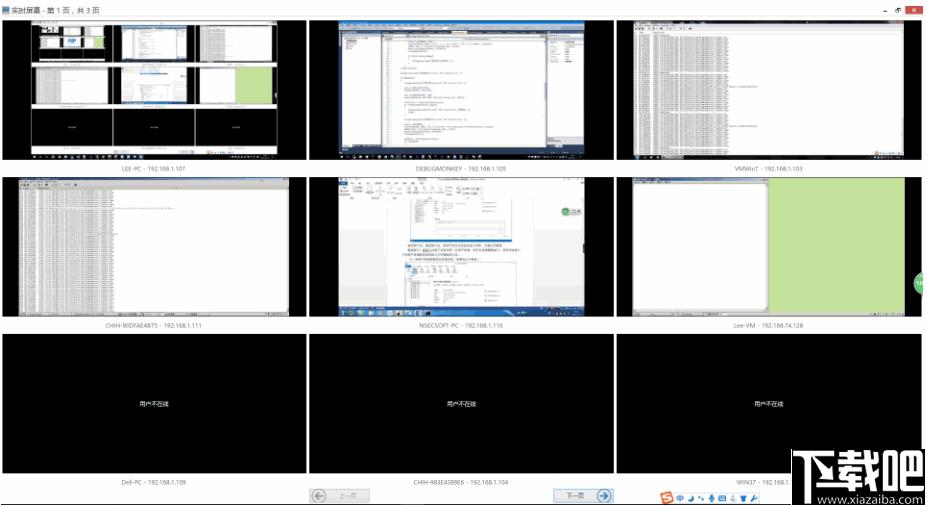Click the NSECSOFT-PC - 192.168.1.116 label
This screenshot has width=927, height=505.
[461, 325]
